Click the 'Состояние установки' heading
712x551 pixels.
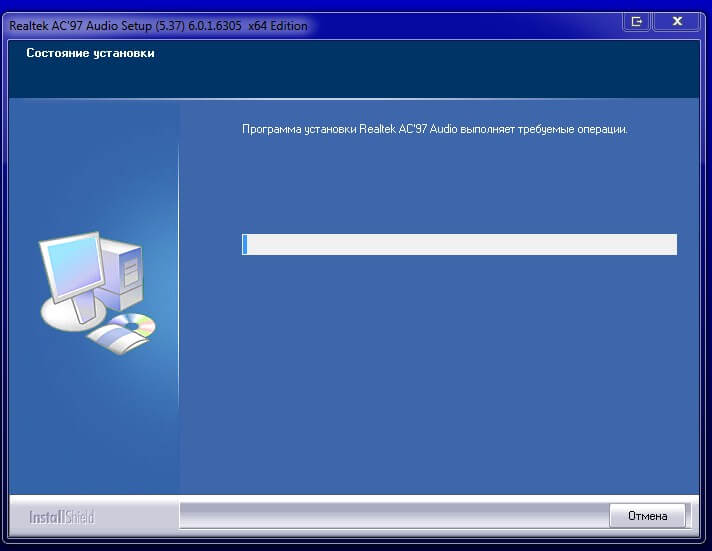(90, 53)
